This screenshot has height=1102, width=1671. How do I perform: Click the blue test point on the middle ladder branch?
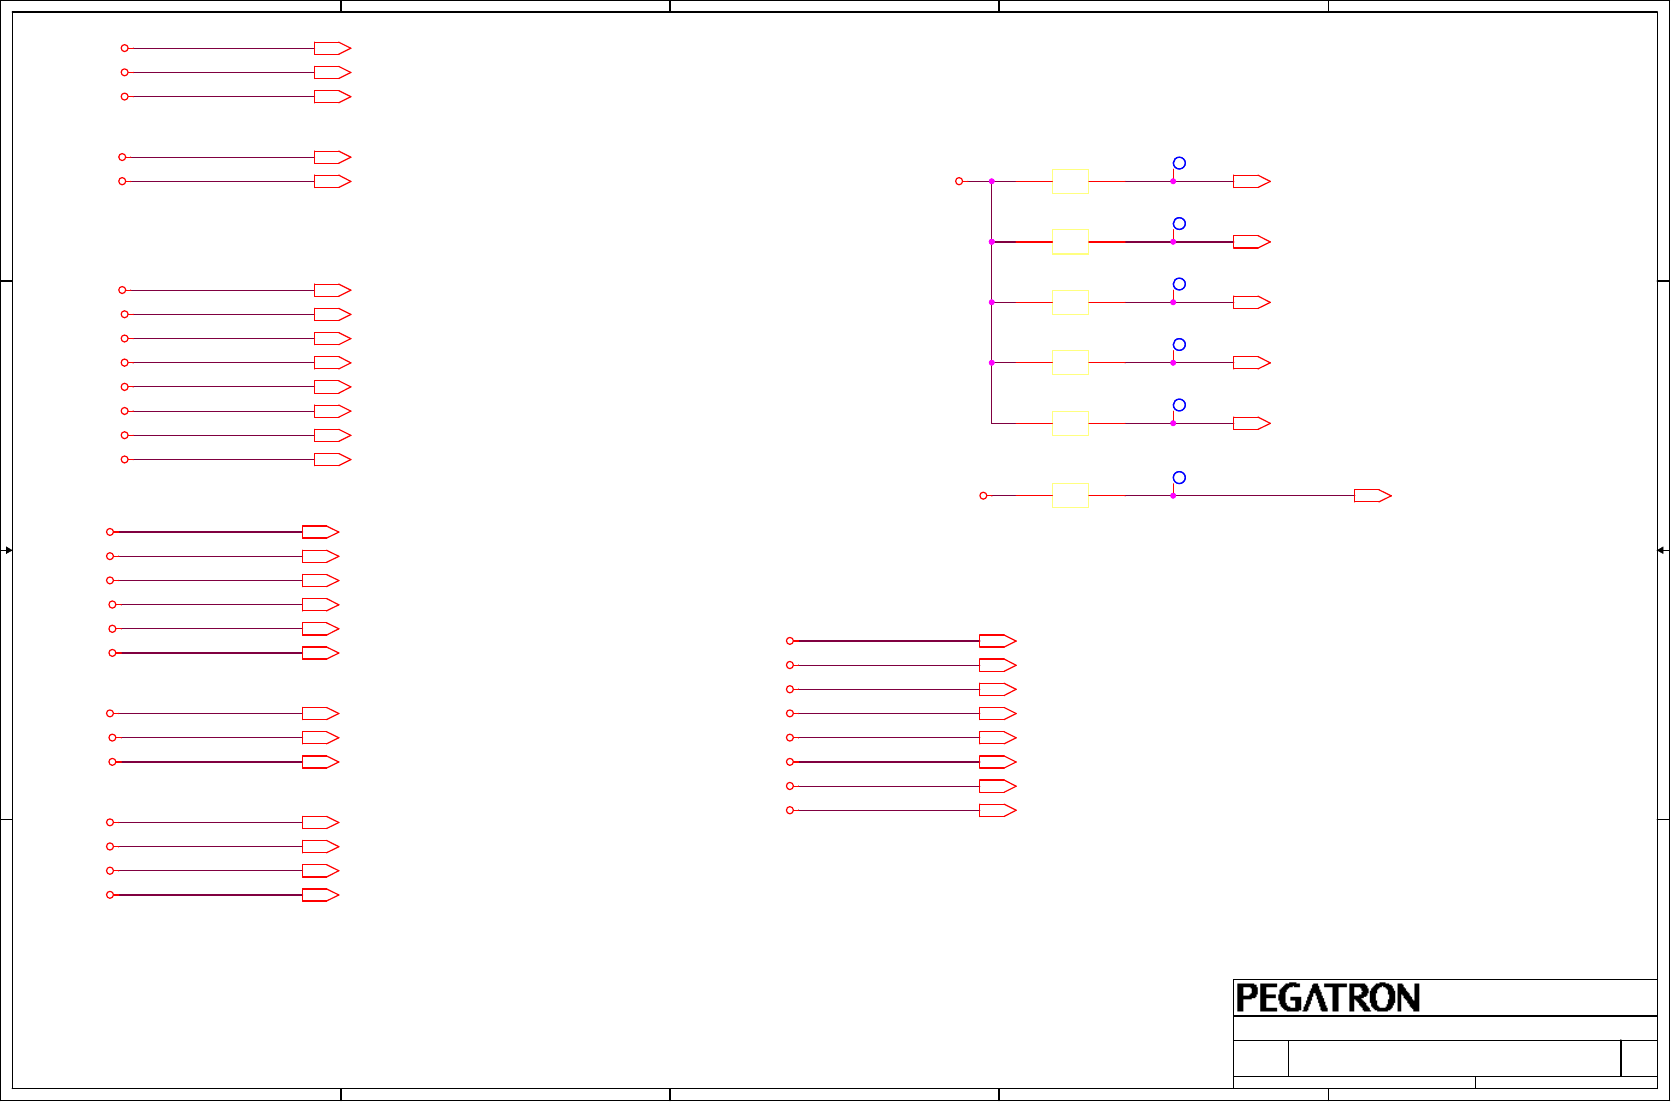pyautogui.click(x=1179, y=284)
